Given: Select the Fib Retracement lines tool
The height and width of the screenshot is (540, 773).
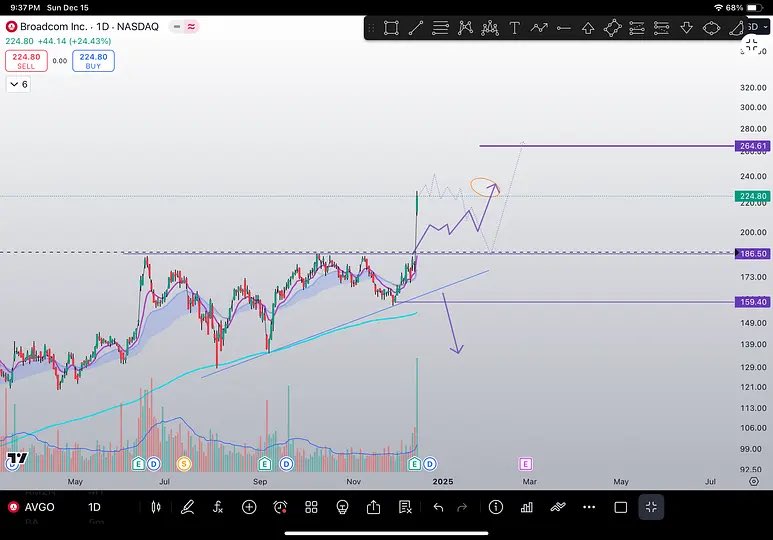Looking at the screenshot, I should 440,28.
